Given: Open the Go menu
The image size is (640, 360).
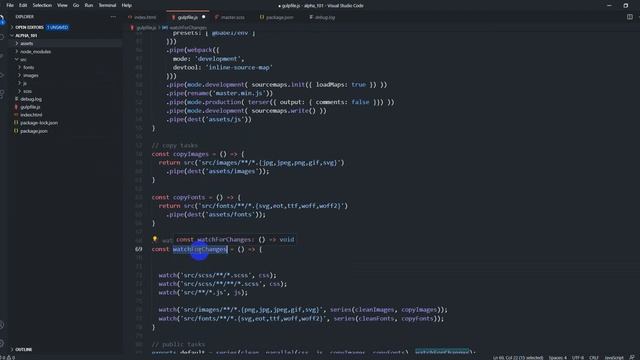Looking at the screenshot, I should (x=76, y=5).
